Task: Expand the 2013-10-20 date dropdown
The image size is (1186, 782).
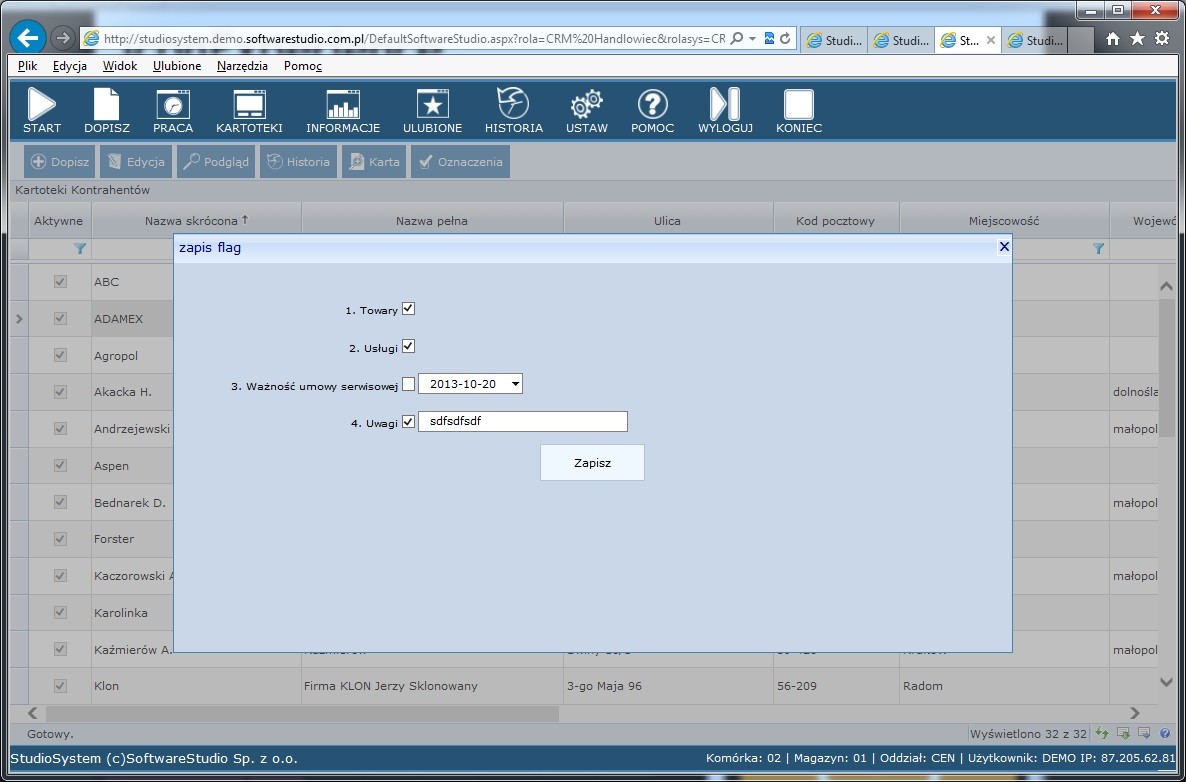Action: coord(514,384)
